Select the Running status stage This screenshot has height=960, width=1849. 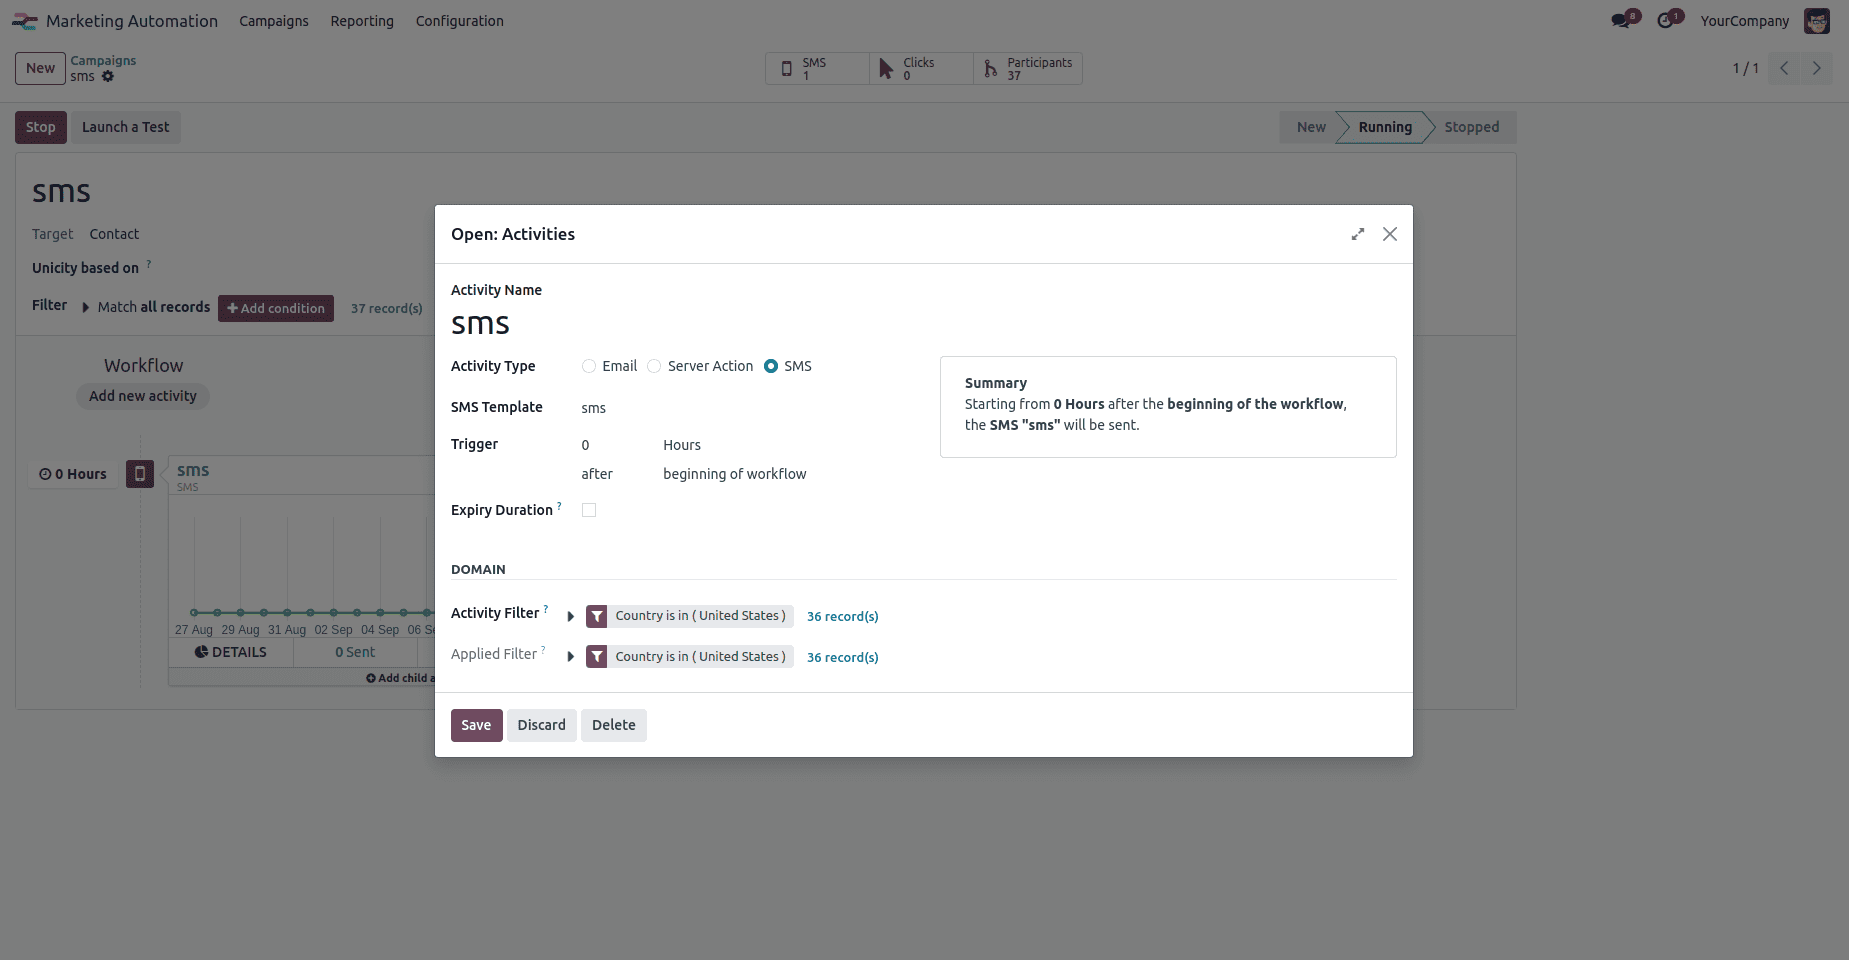coord(1385,127)
